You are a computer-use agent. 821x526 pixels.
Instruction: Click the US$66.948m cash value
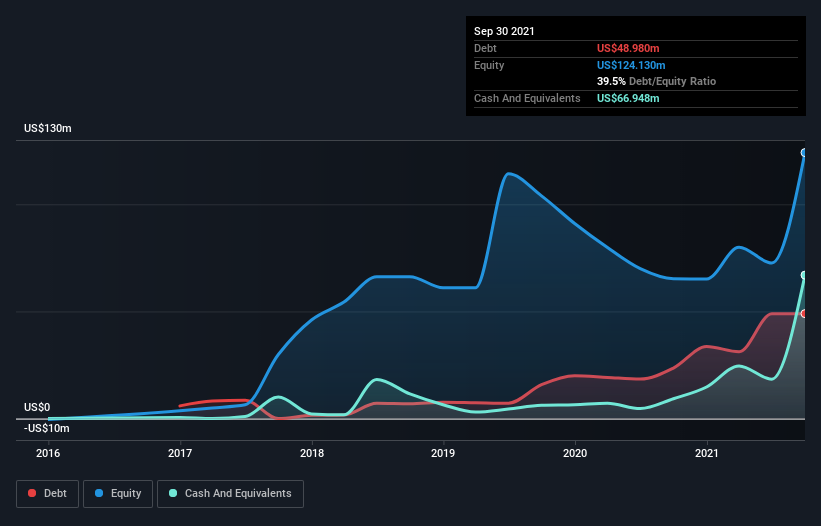[x=628, y=98]
